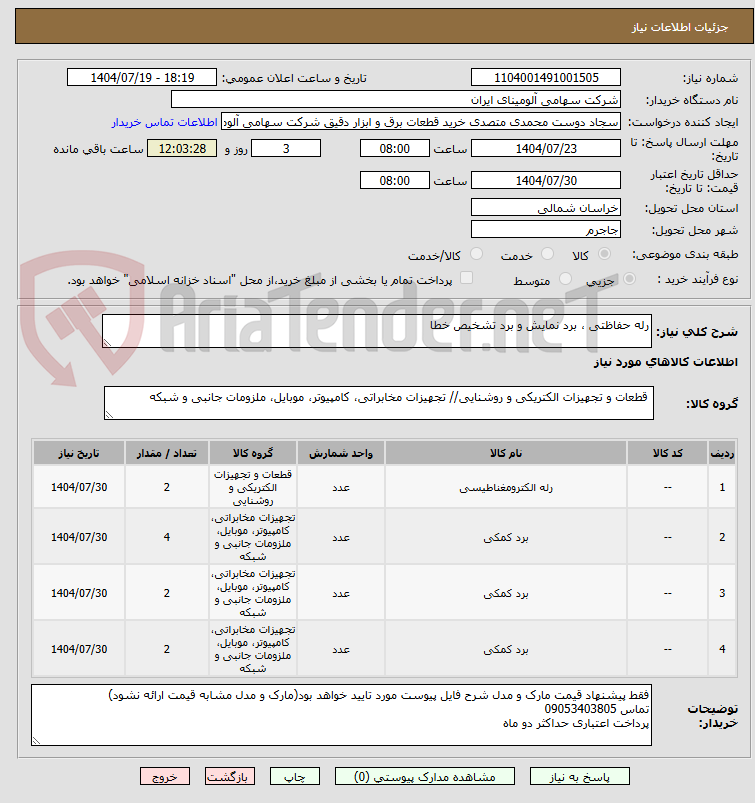Click the گروه کالا textarea
The width and height of the screenshot is (755, 803).
coord(379,403)
